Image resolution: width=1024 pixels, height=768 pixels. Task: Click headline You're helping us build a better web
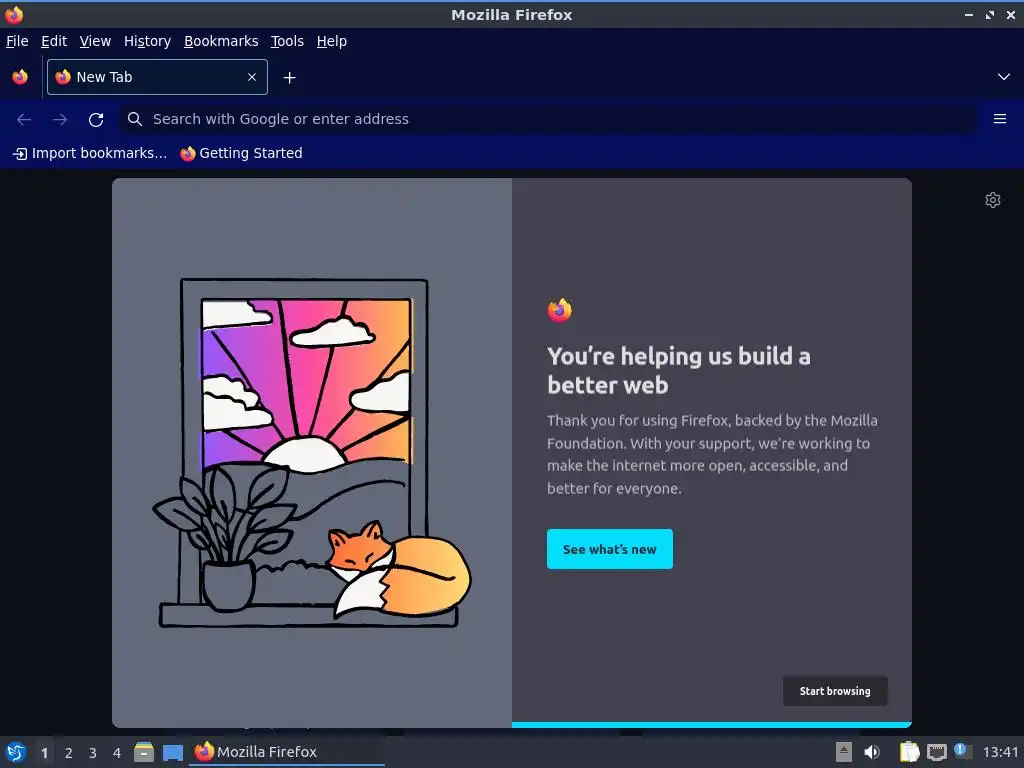(x=679, y=370)
